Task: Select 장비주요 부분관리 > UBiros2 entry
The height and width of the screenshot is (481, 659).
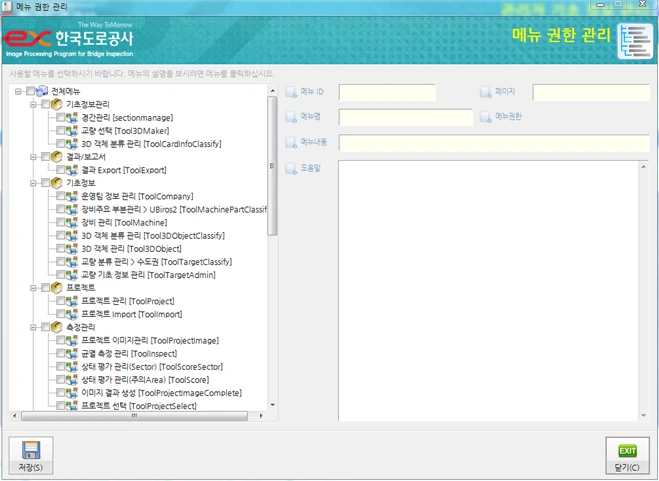Action: pos(174,209)
